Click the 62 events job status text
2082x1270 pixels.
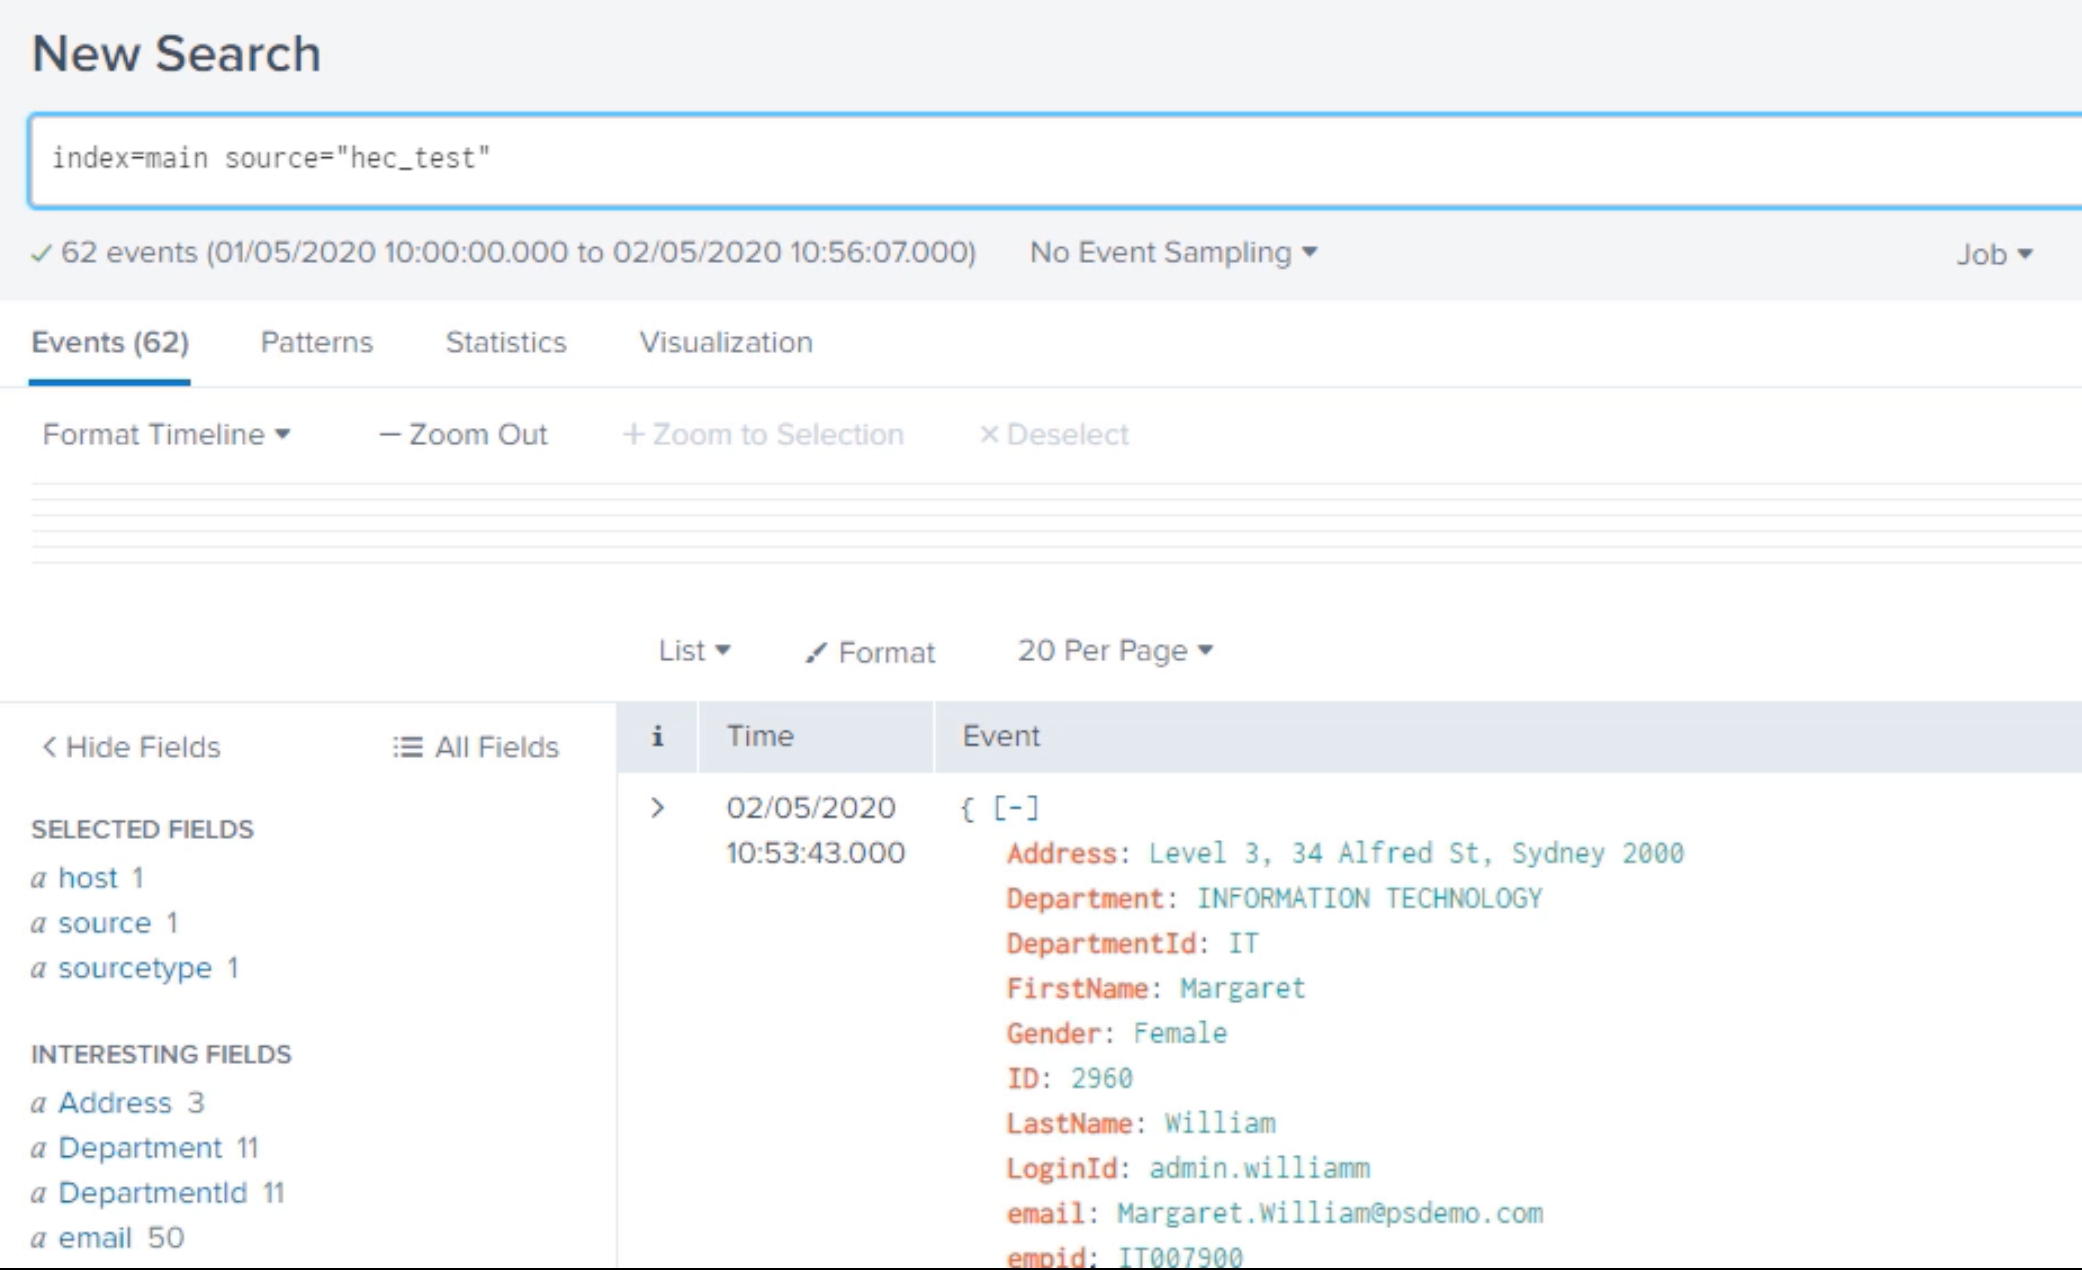(518, 253)
